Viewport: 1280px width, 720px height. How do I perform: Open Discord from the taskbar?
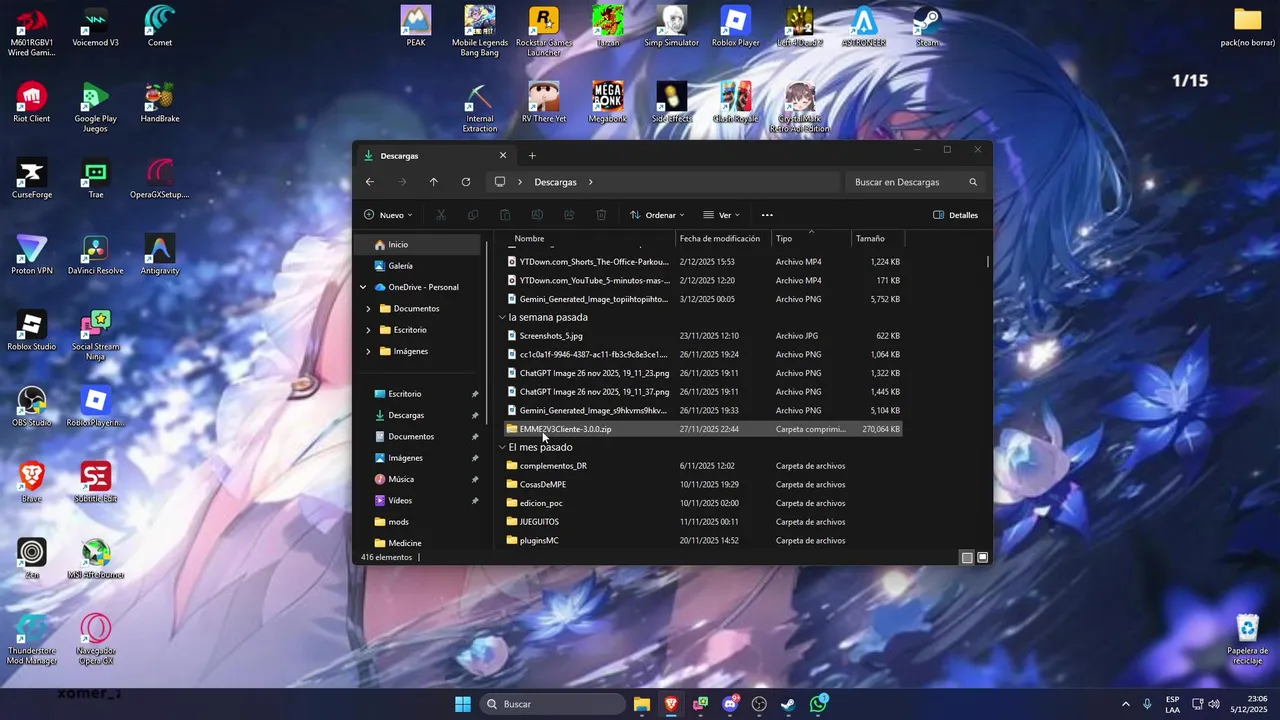click(730, 704)
